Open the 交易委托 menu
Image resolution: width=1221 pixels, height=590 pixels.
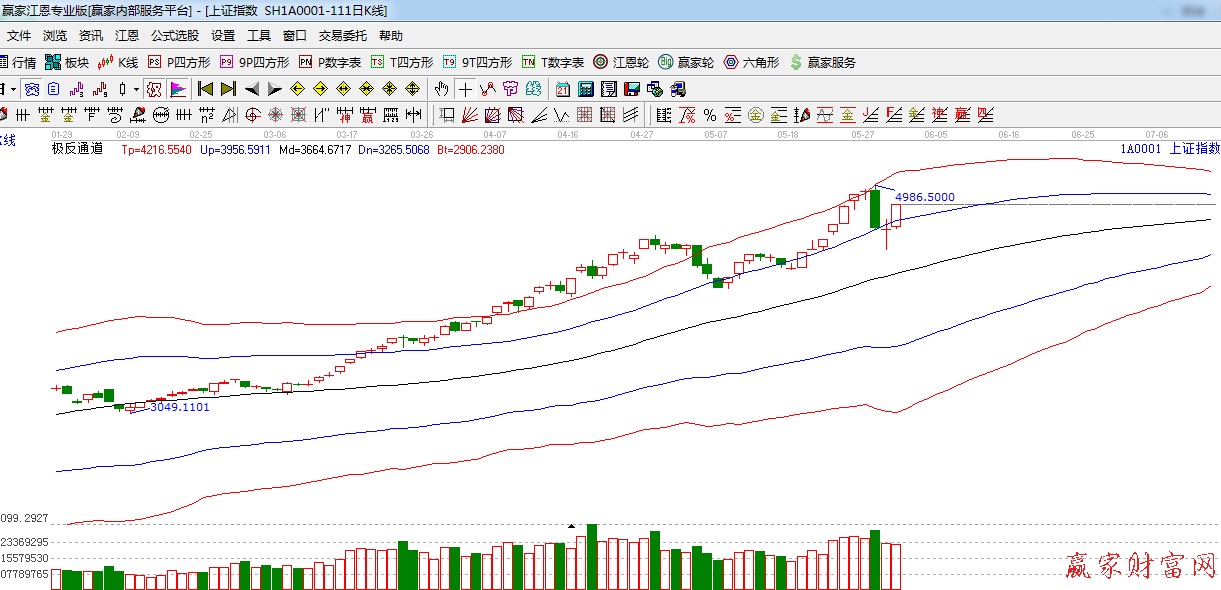coord(343,36)
